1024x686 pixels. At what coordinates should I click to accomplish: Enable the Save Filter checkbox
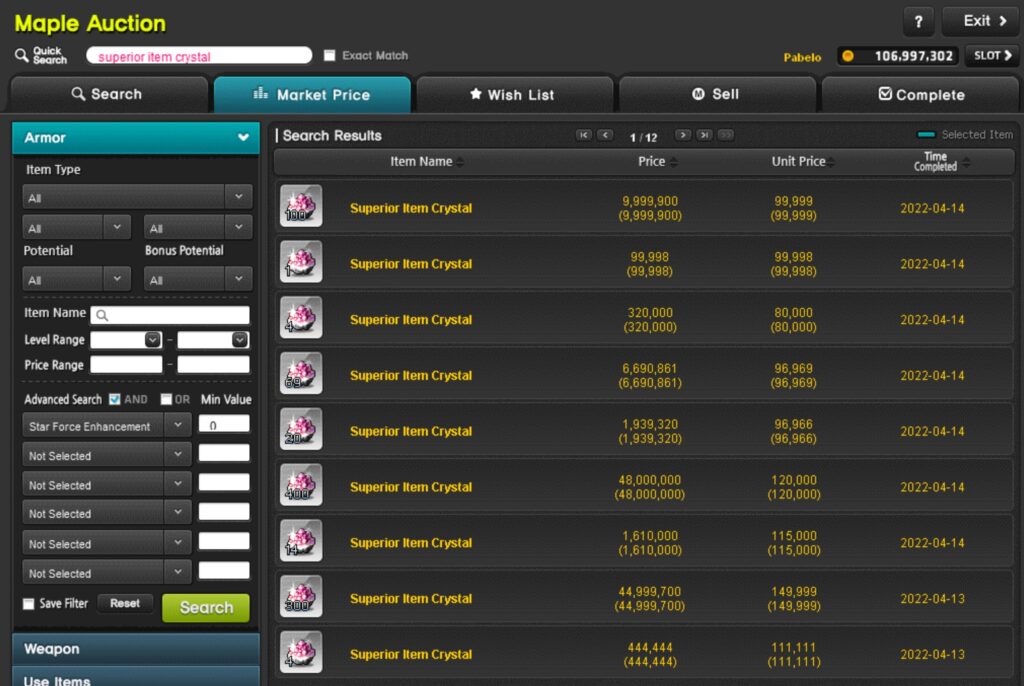point(29,604)
